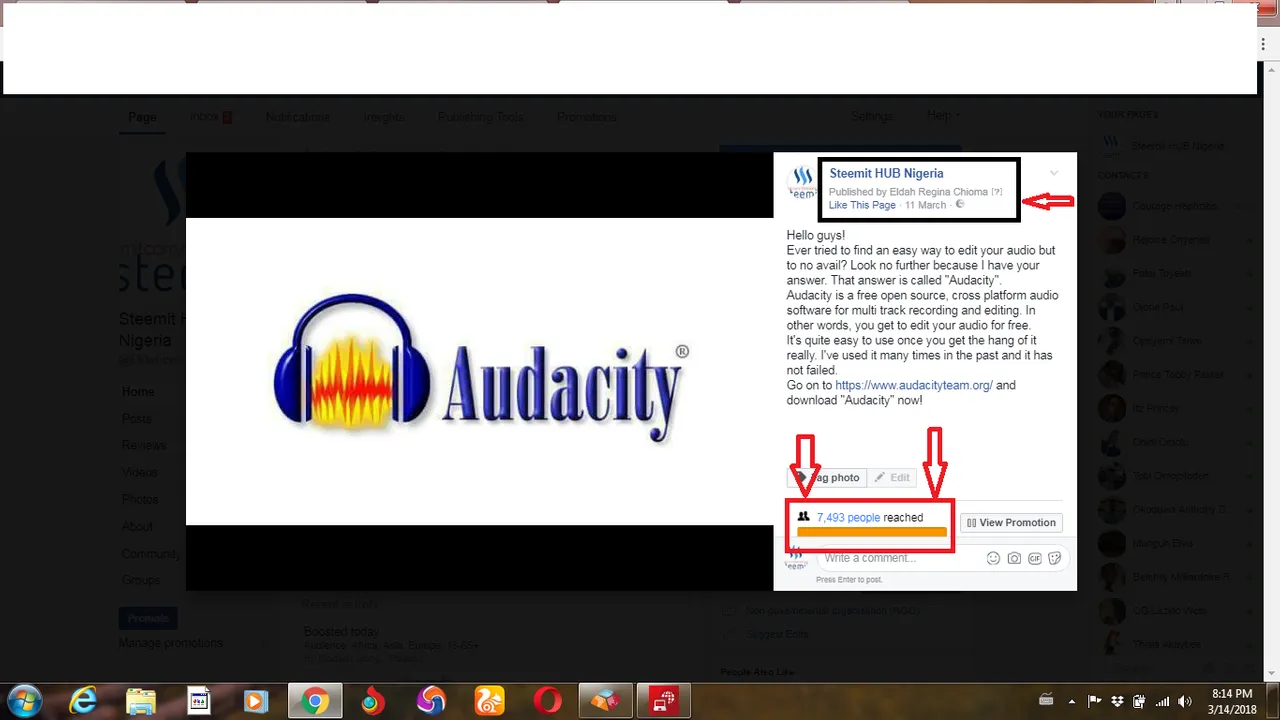Open post options dropdown chevron
Image resolution: width=1280 pixels, height=720 pixels.
coord(1054,174)
